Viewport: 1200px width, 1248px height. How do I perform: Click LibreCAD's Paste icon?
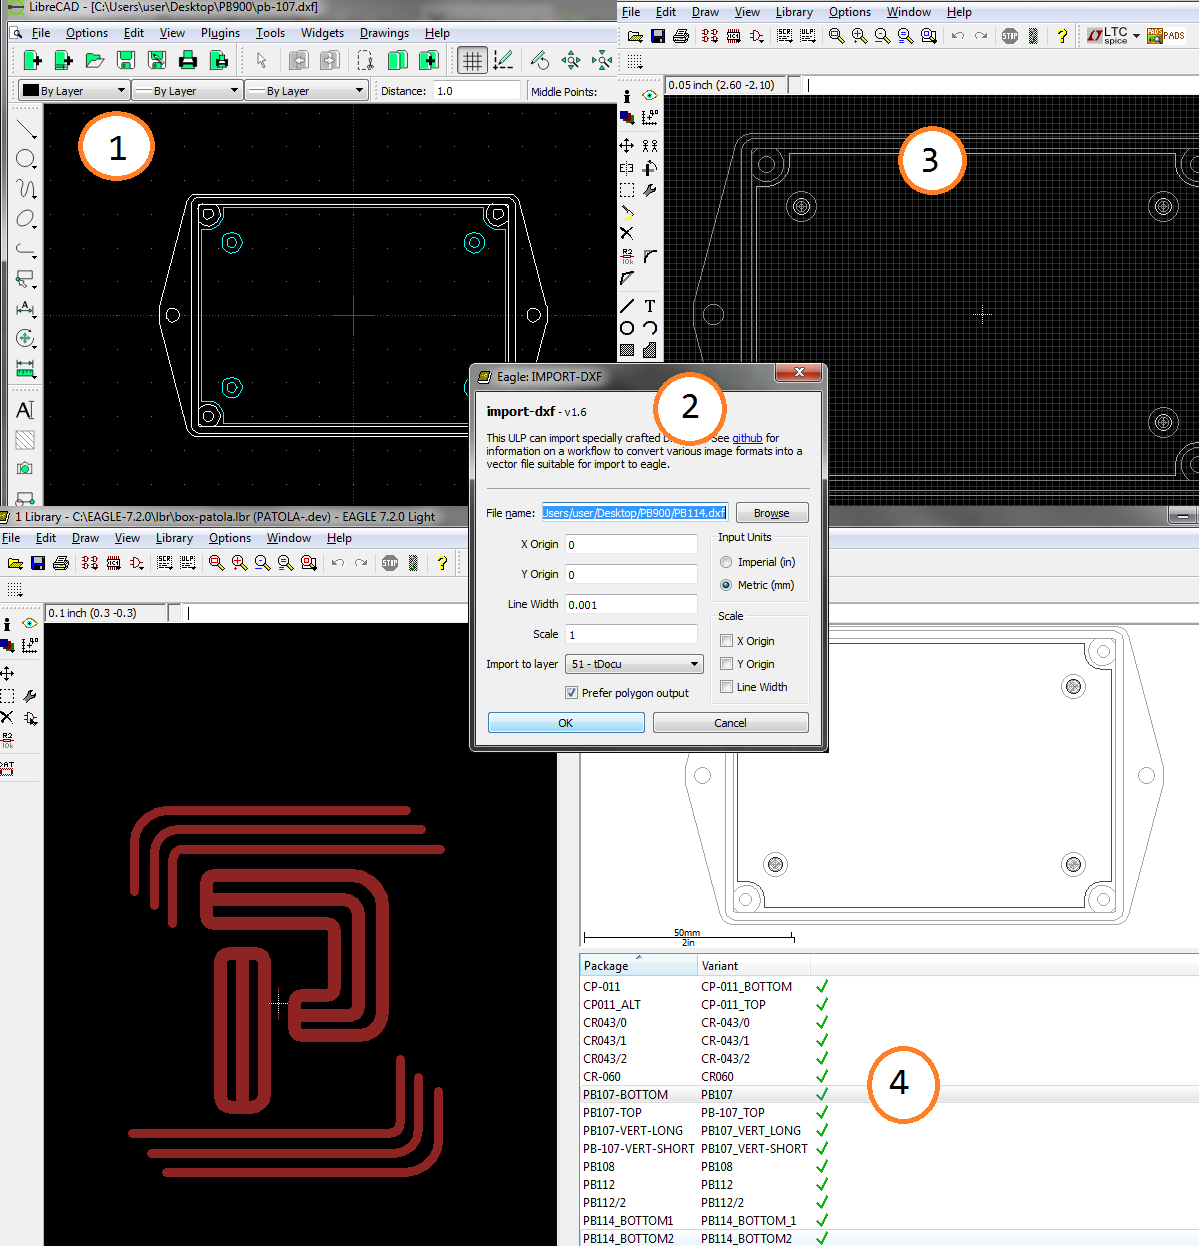pyautogui.click(x=428, y=61)
